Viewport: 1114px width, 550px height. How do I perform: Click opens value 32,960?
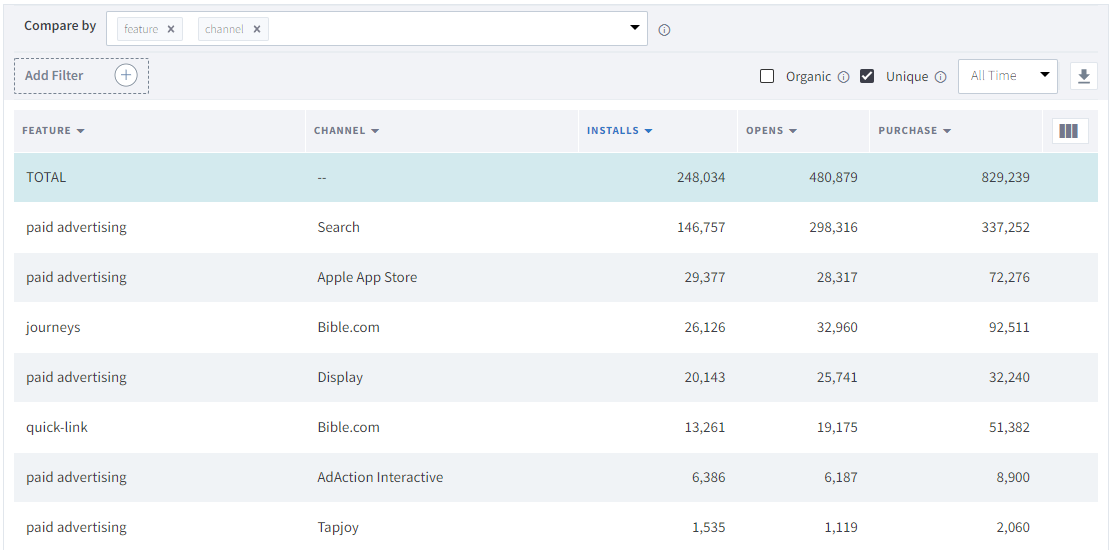(837, 328)
